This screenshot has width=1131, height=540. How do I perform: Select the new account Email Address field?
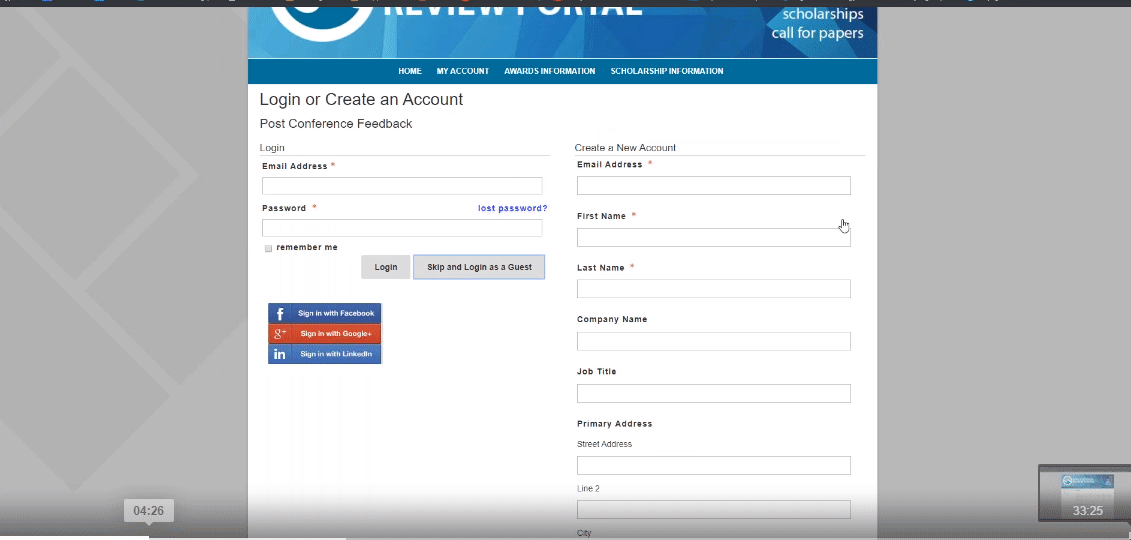(713, 185)
